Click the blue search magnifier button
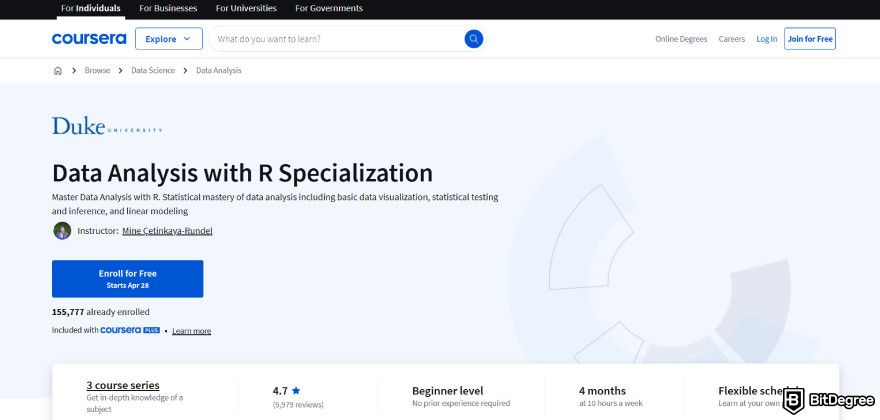This screenshot has height=420, width=880. (473, 39)
